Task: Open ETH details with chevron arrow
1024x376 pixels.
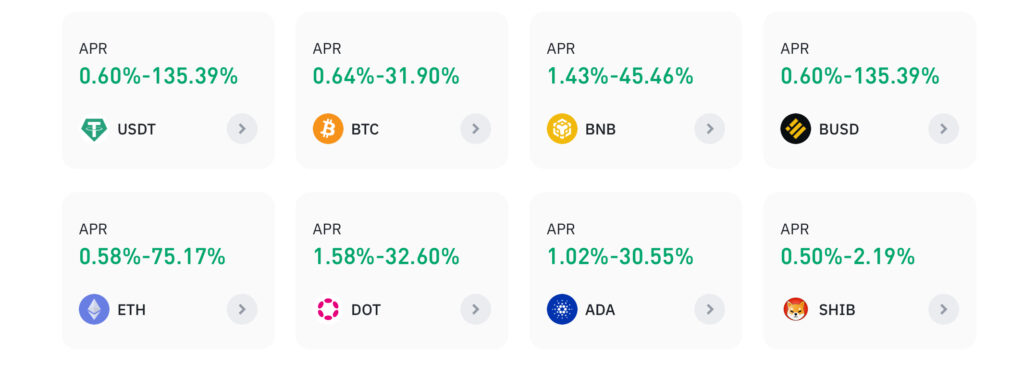Action: [242, 309]
